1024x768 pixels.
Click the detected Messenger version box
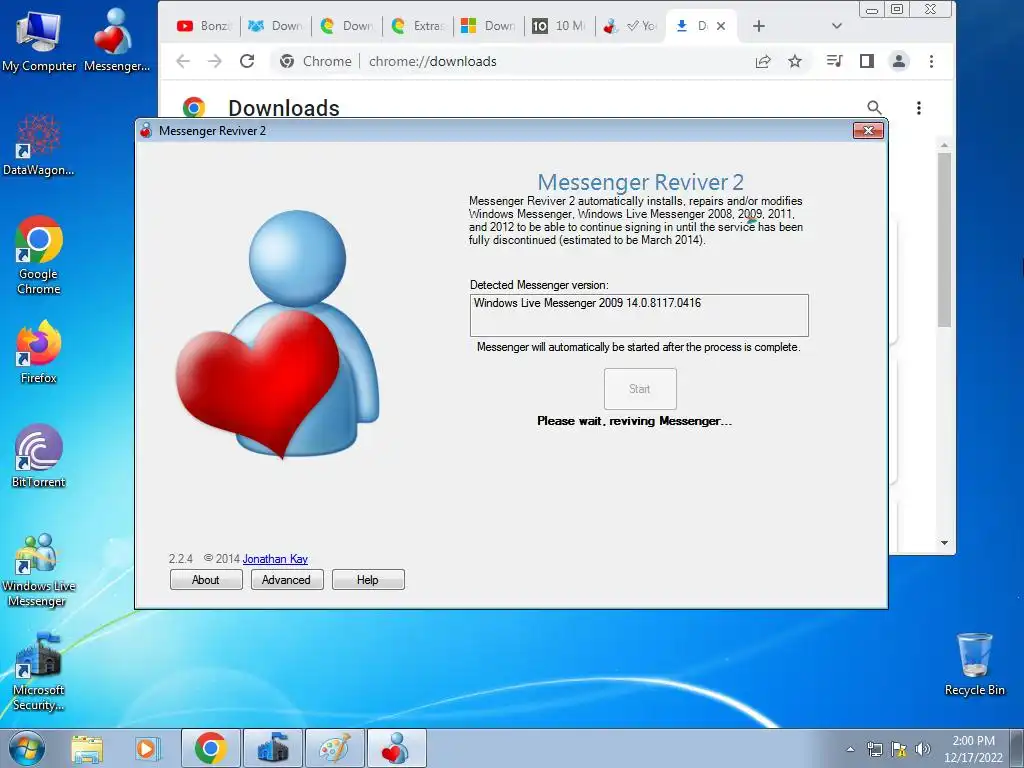click(639, 315)
